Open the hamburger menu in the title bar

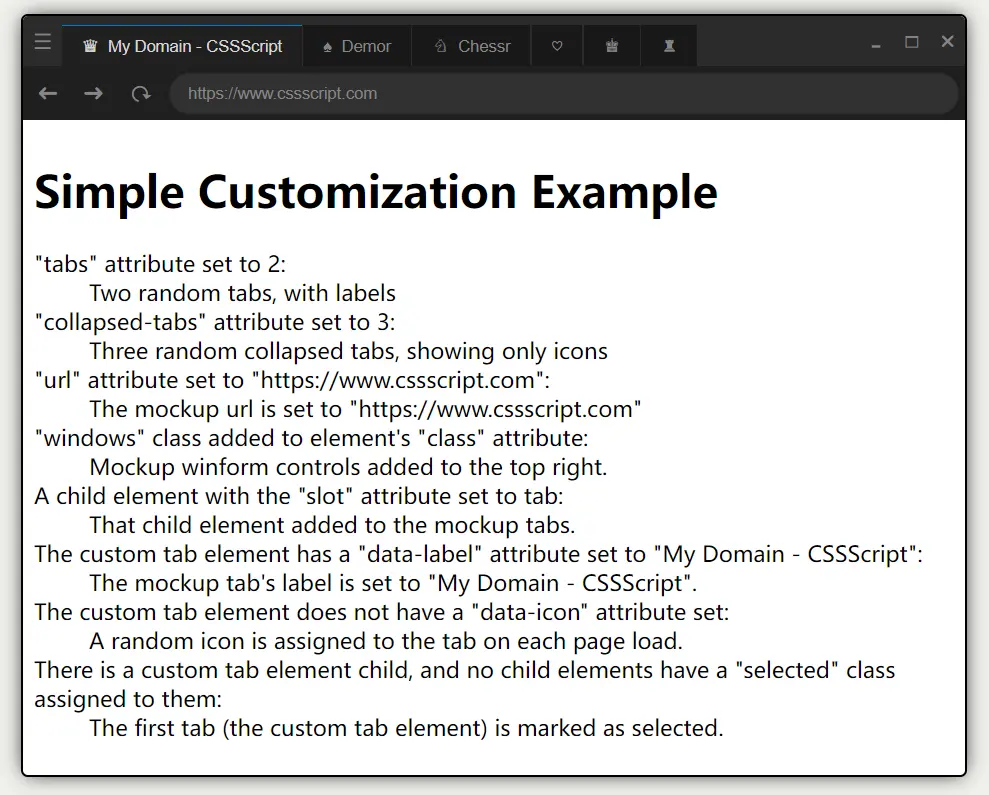click(x=42, y=42)
